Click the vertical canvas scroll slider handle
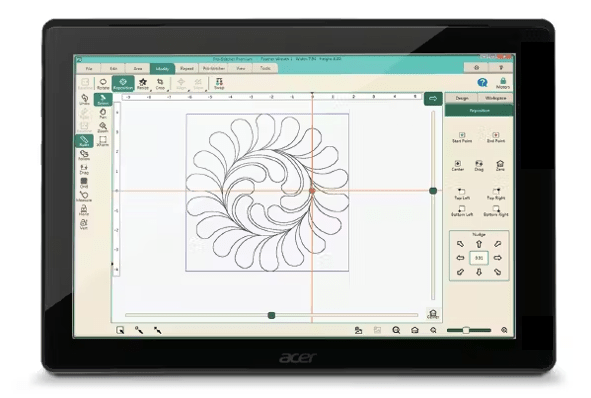Viewport: 591px width, 398px height. point(433,191)
